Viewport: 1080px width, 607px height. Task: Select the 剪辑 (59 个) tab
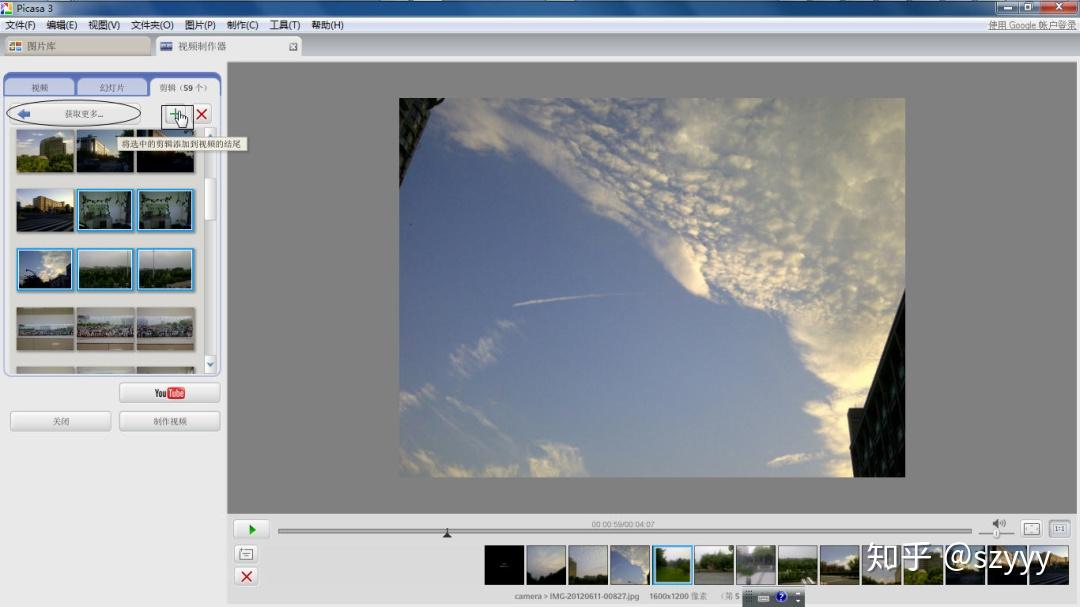pyautogui.click(x=183, y=88)
